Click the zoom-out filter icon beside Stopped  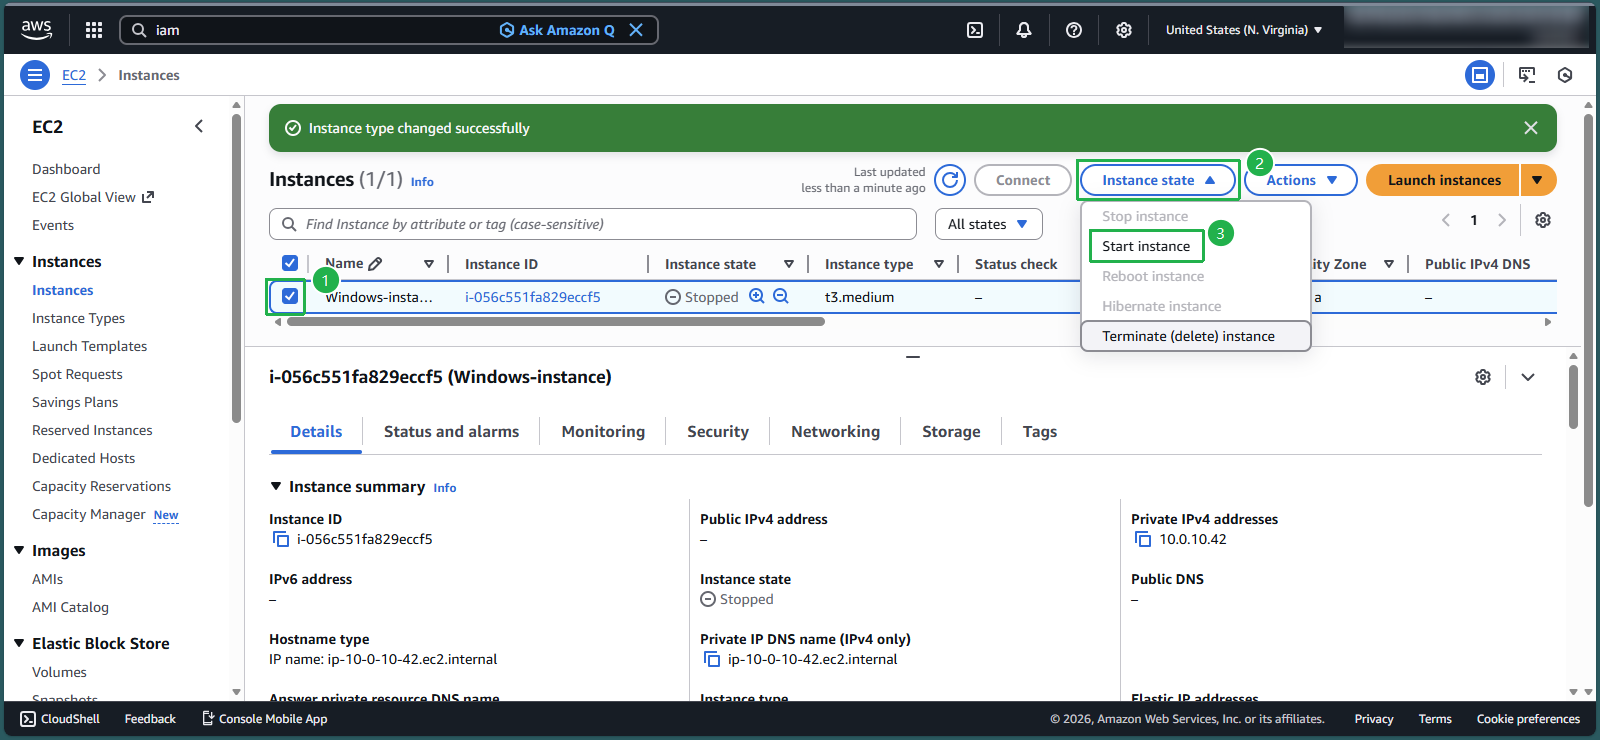coord(781,296)
